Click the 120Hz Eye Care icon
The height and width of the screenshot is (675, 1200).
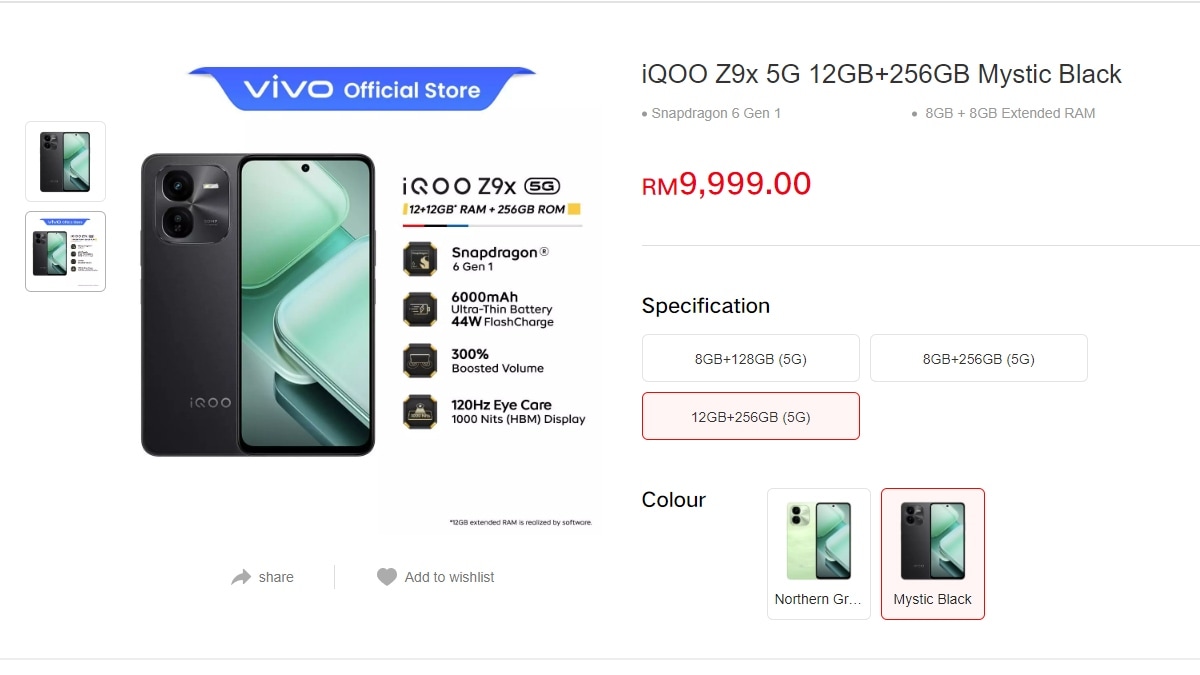[419, 412]
